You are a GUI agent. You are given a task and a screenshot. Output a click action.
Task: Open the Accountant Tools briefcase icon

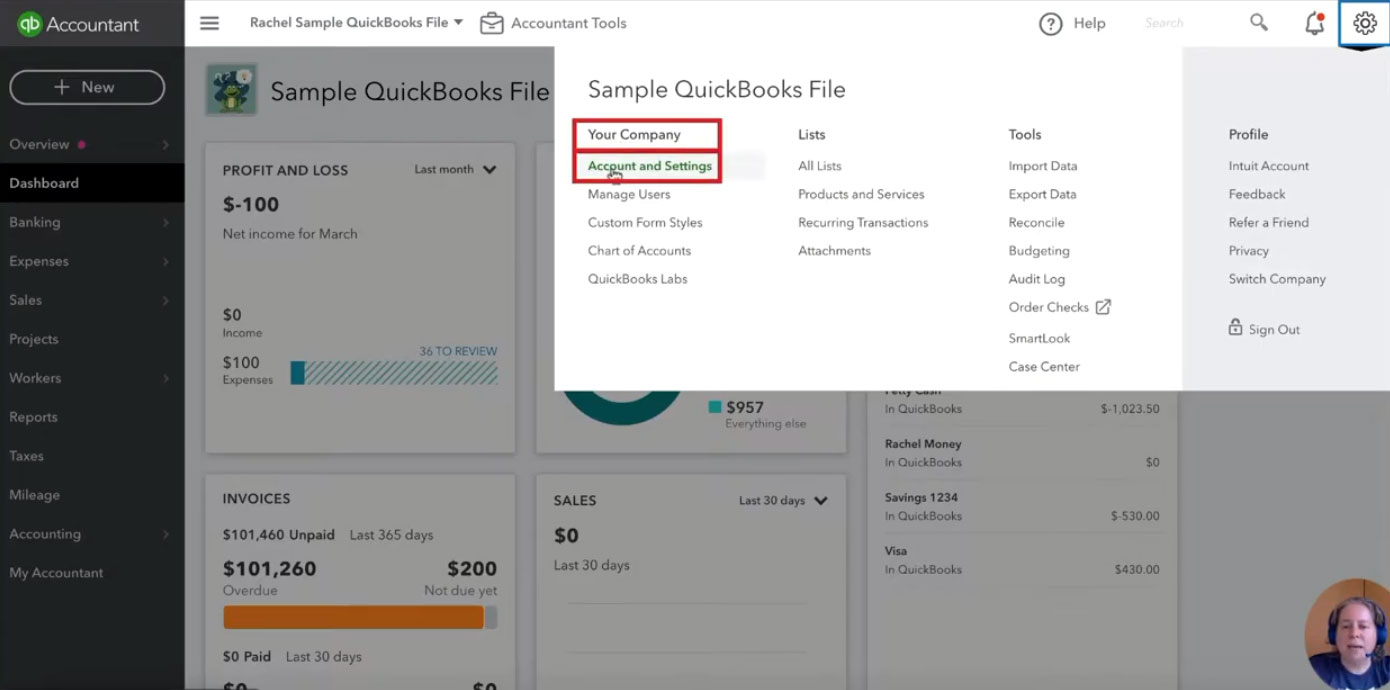click(x=491, y=23)
